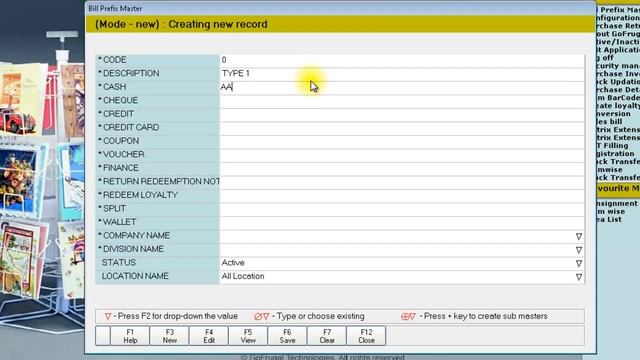
Task: Click the F3 New button
Action: click(169, 336)
